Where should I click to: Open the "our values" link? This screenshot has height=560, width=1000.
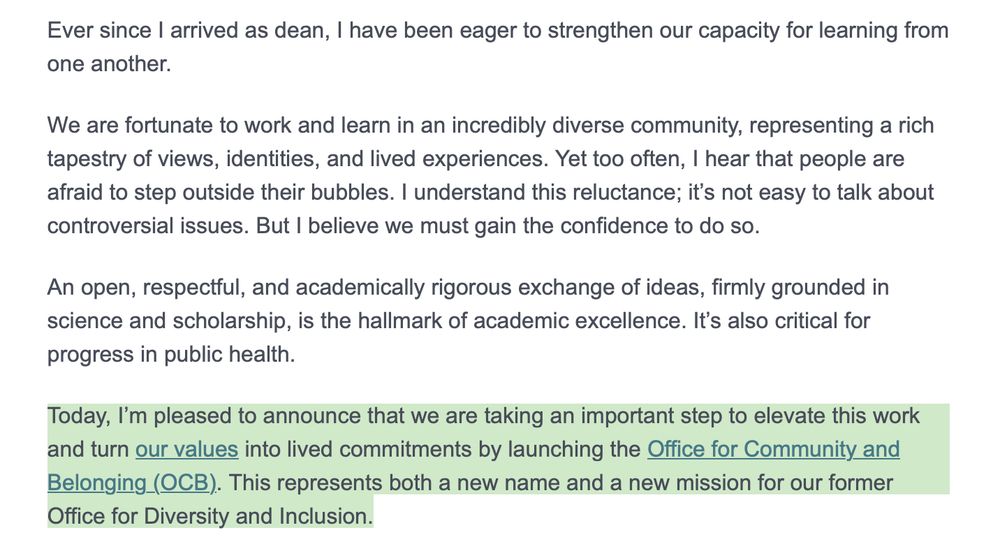click(x=186, y=449)
